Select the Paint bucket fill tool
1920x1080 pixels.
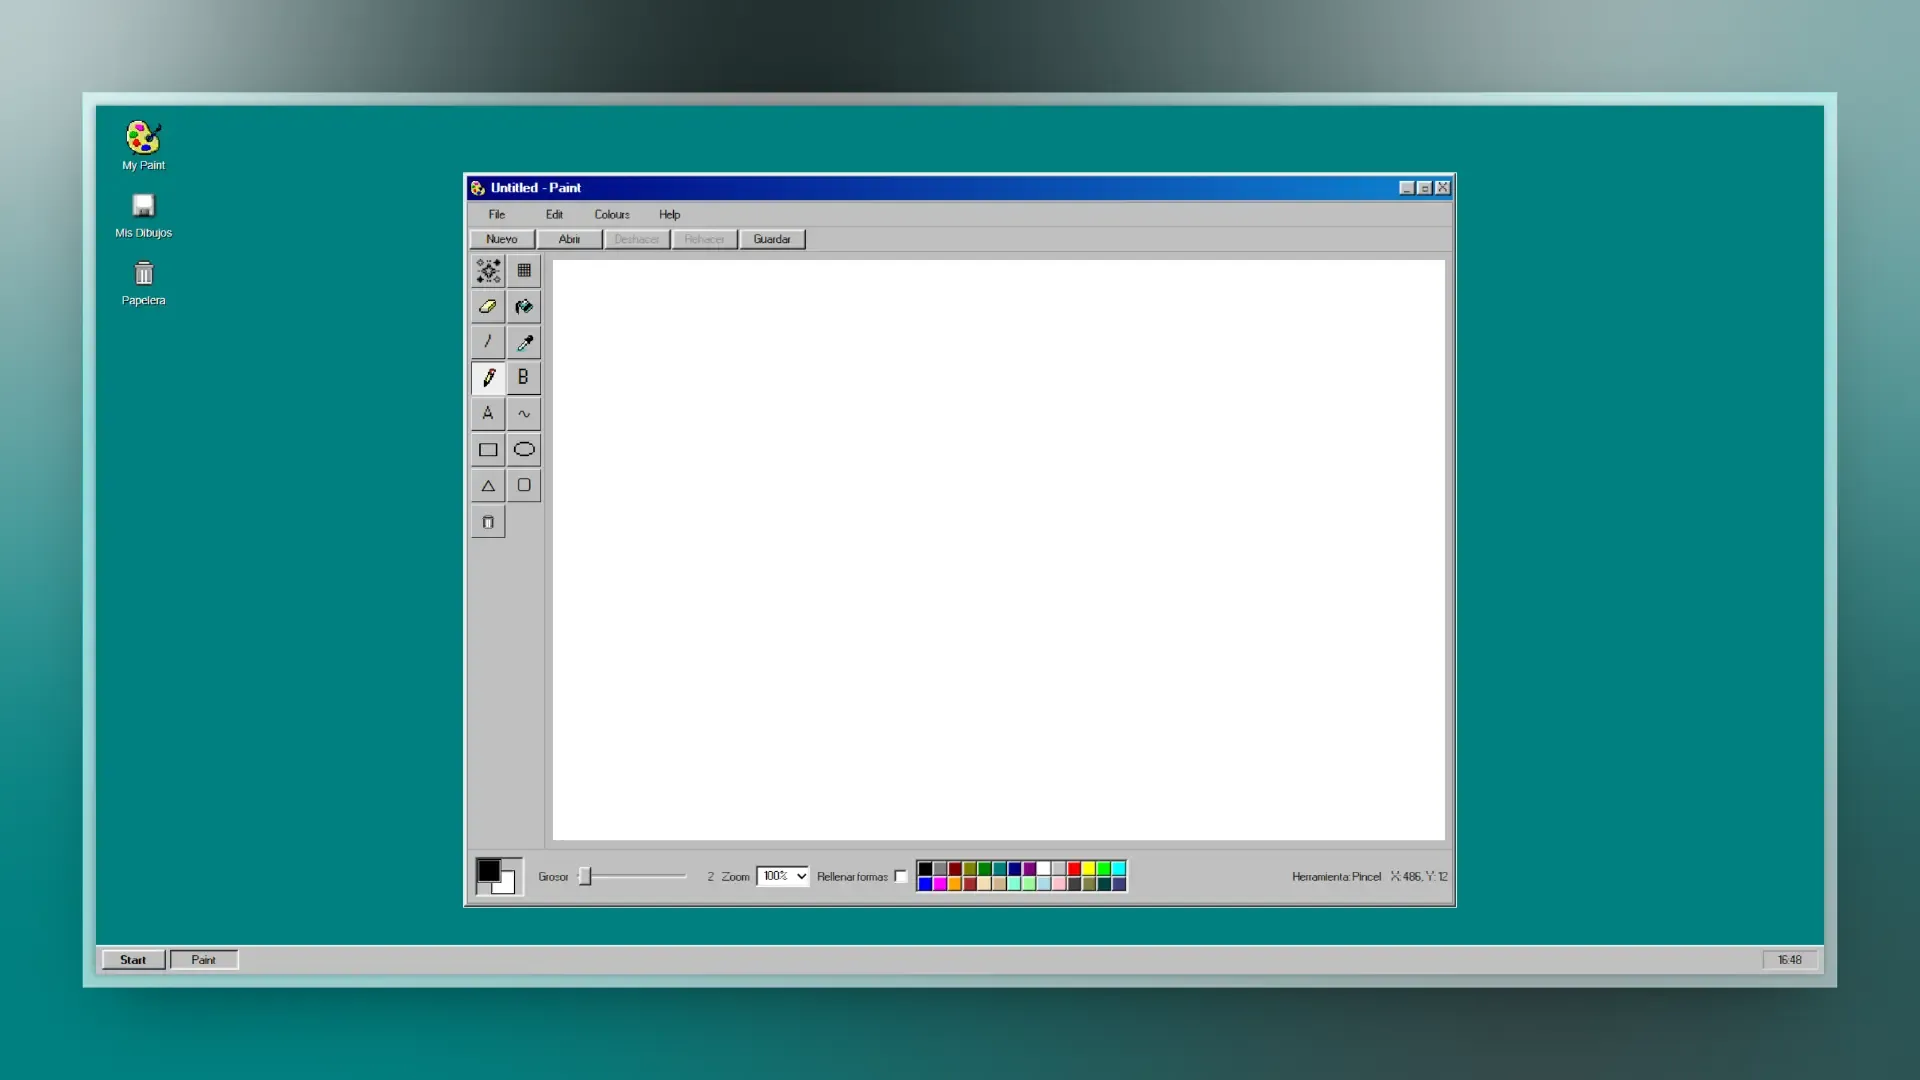(523, 306)
